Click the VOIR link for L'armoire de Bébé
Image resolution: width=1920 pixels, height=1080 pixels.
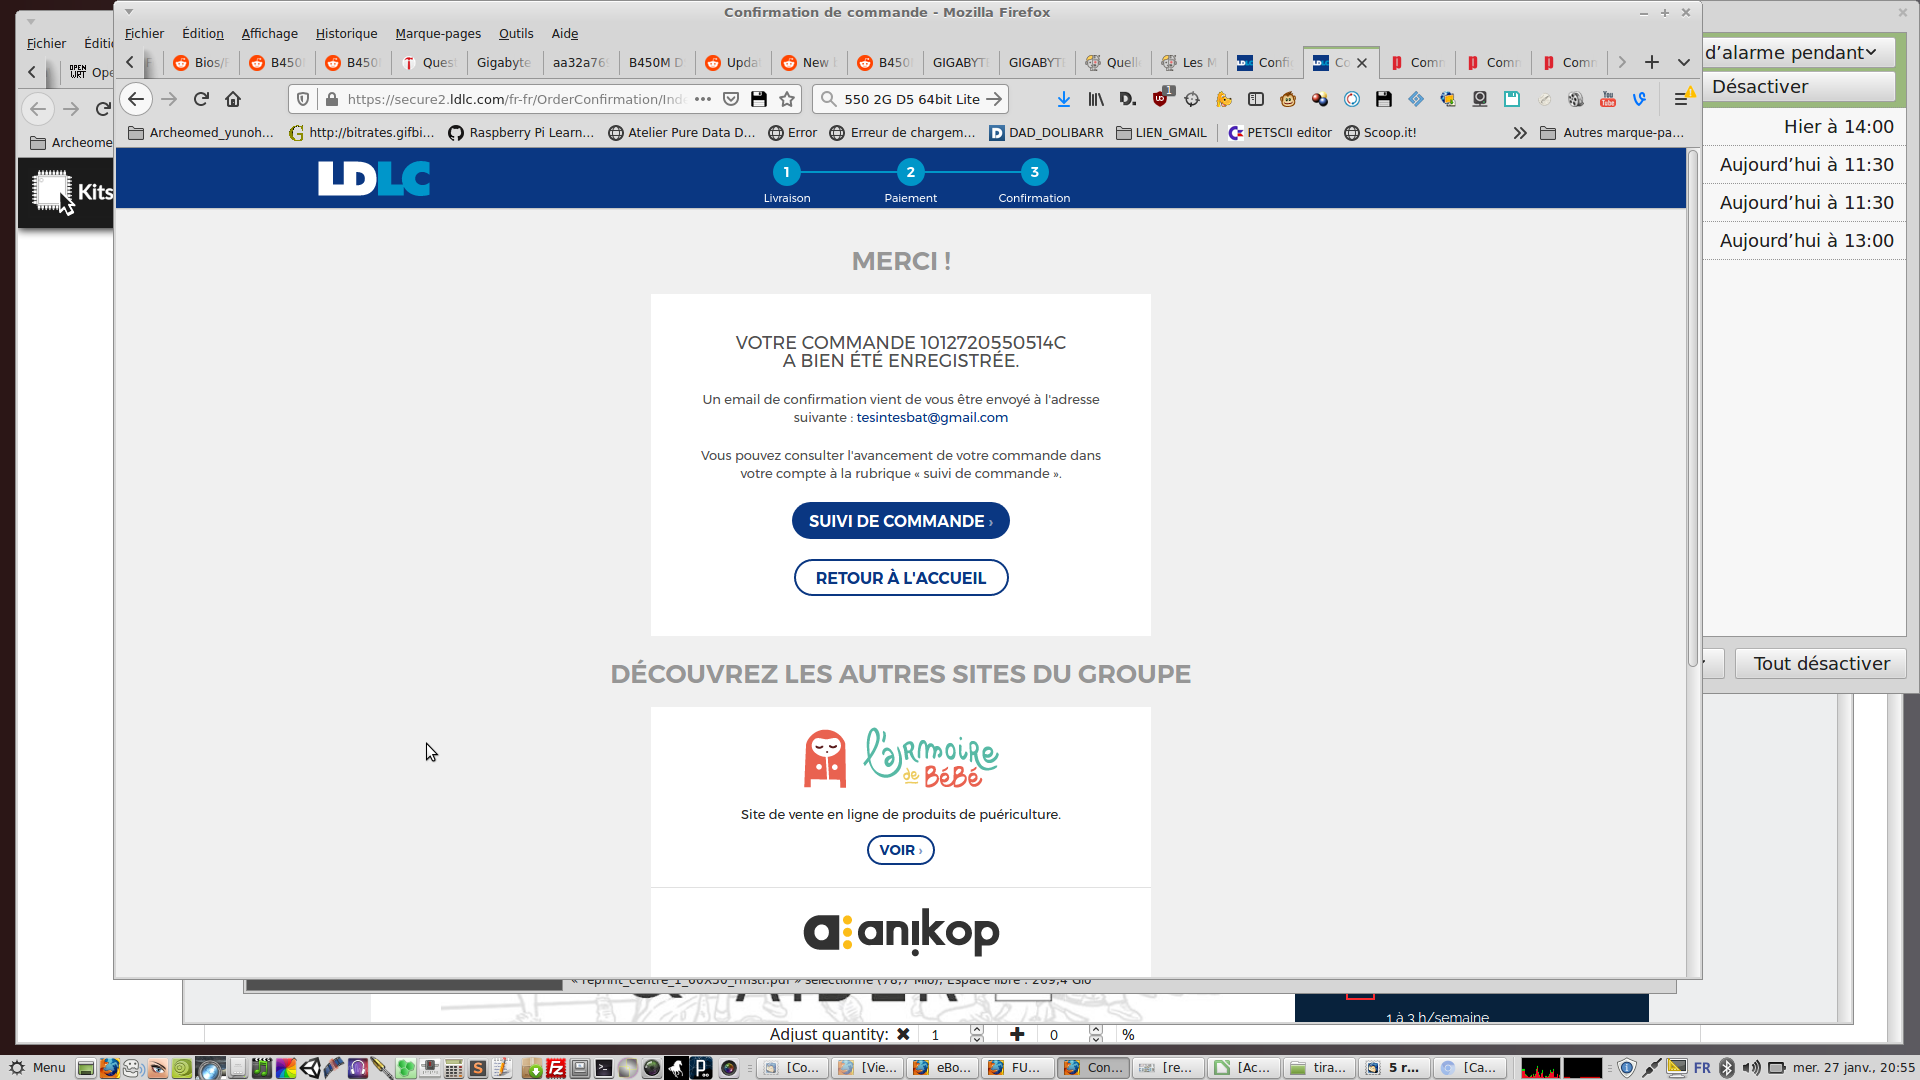(x=900, y=850)
